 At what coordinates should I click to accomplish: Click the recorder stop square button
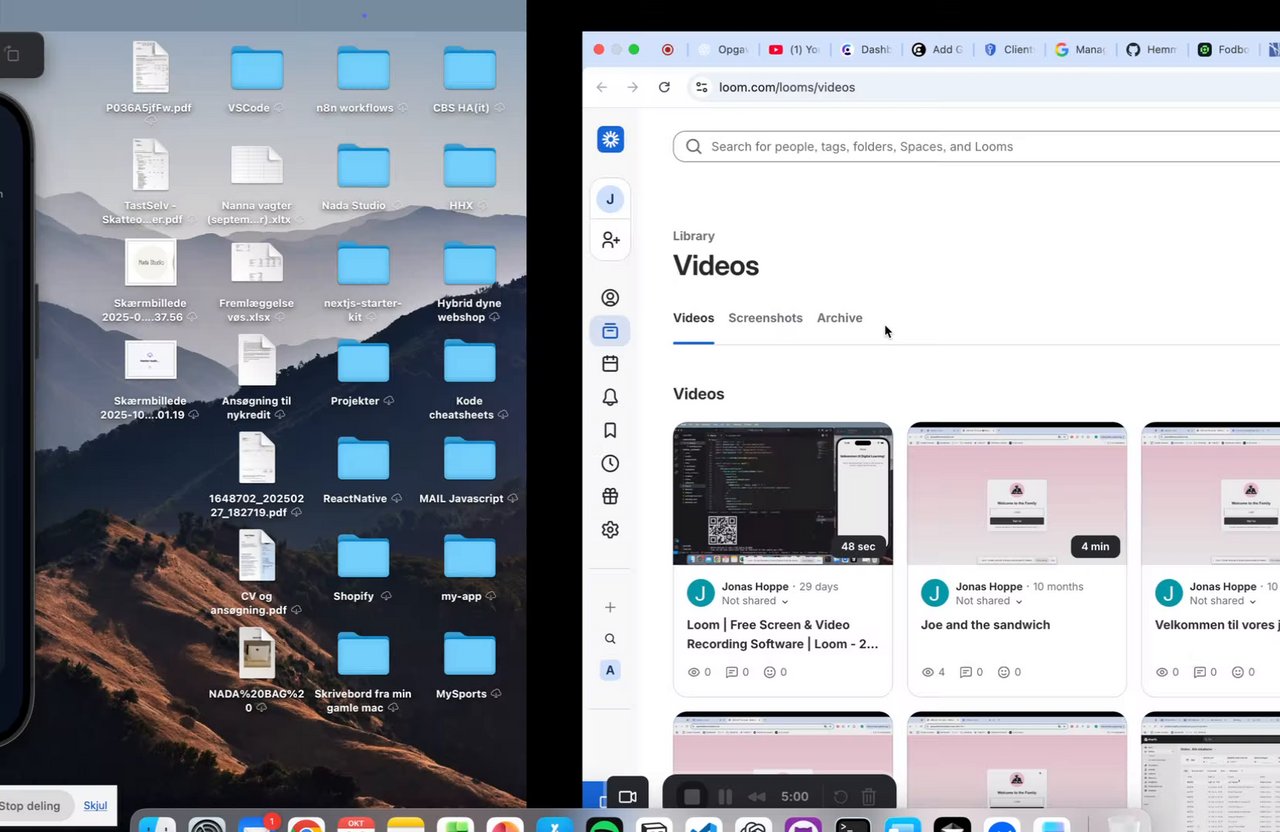(x=692, y=797)
